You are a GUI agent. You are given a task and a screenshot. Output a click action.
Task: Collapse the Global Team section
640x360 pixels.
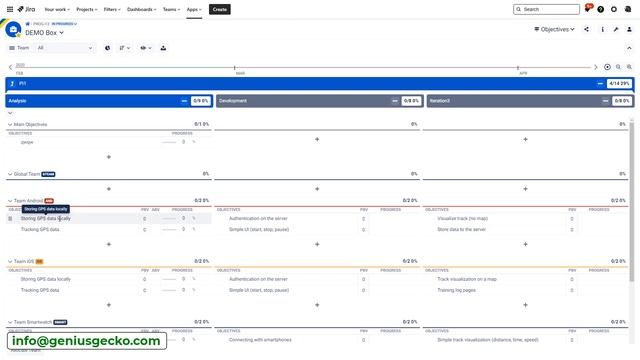pos(10,174)
